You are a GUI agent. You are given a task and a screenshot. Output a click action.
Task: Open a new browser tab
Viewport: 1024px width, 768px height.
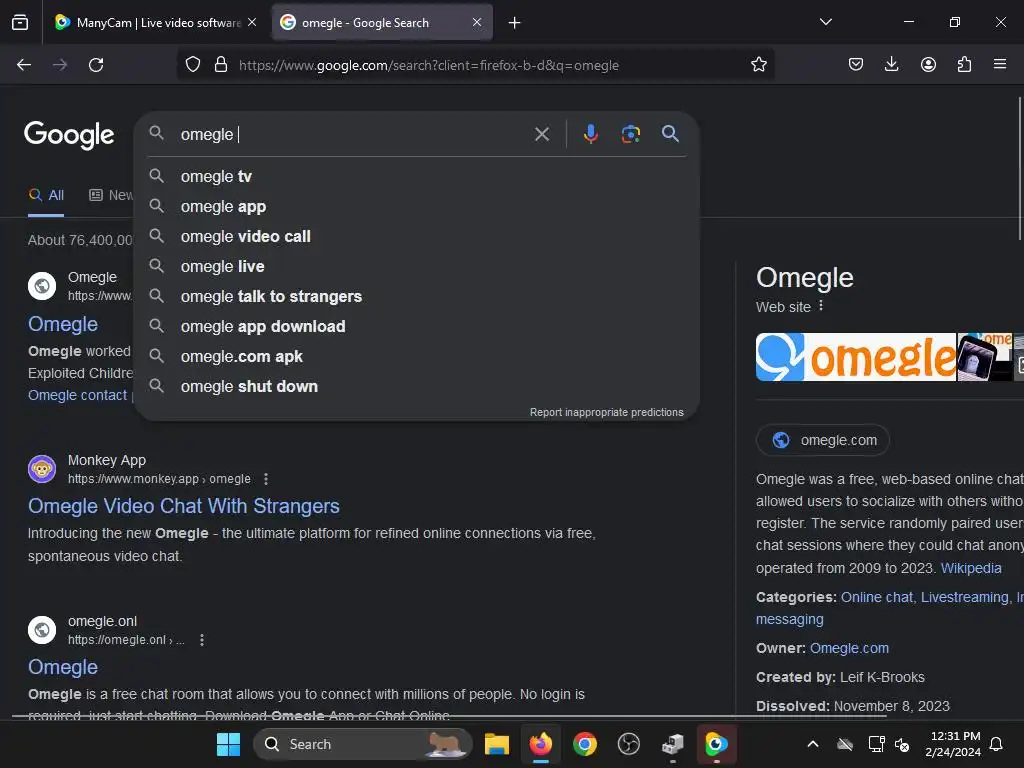click(515, 23)
